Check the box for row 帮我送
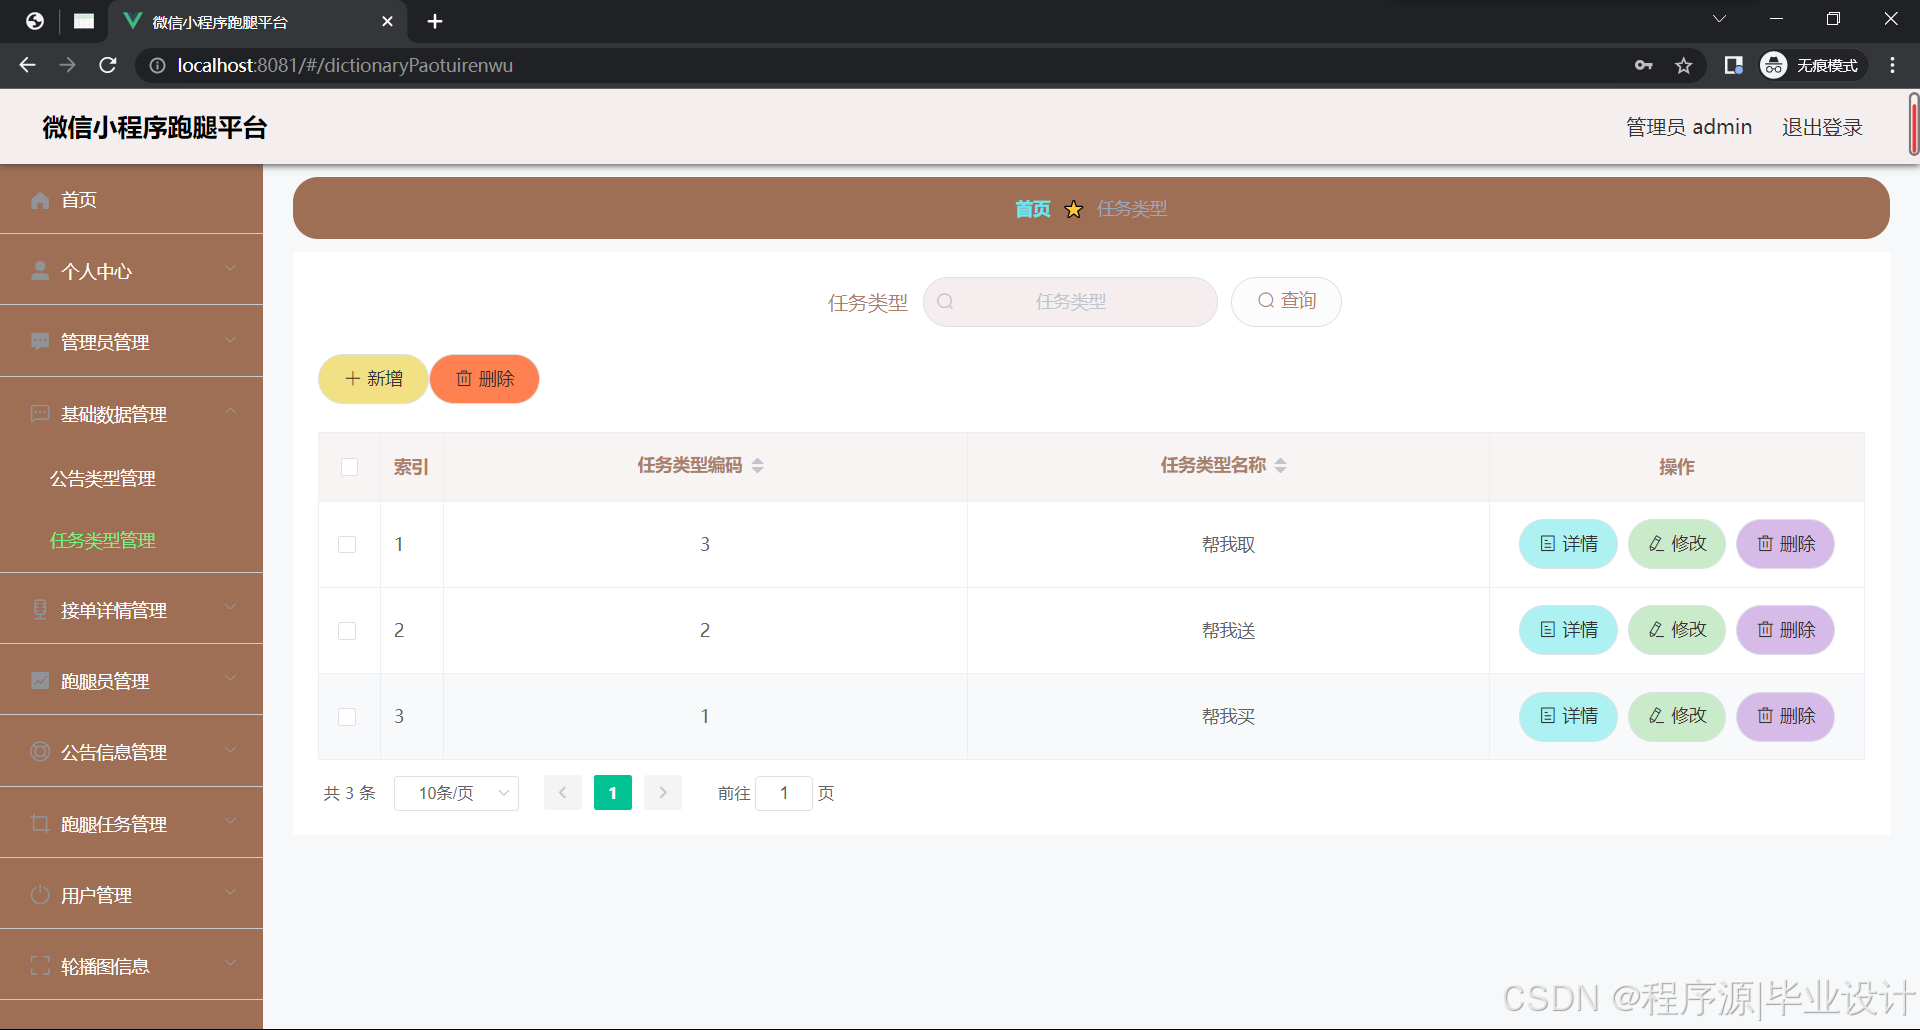 click(347, 631)
